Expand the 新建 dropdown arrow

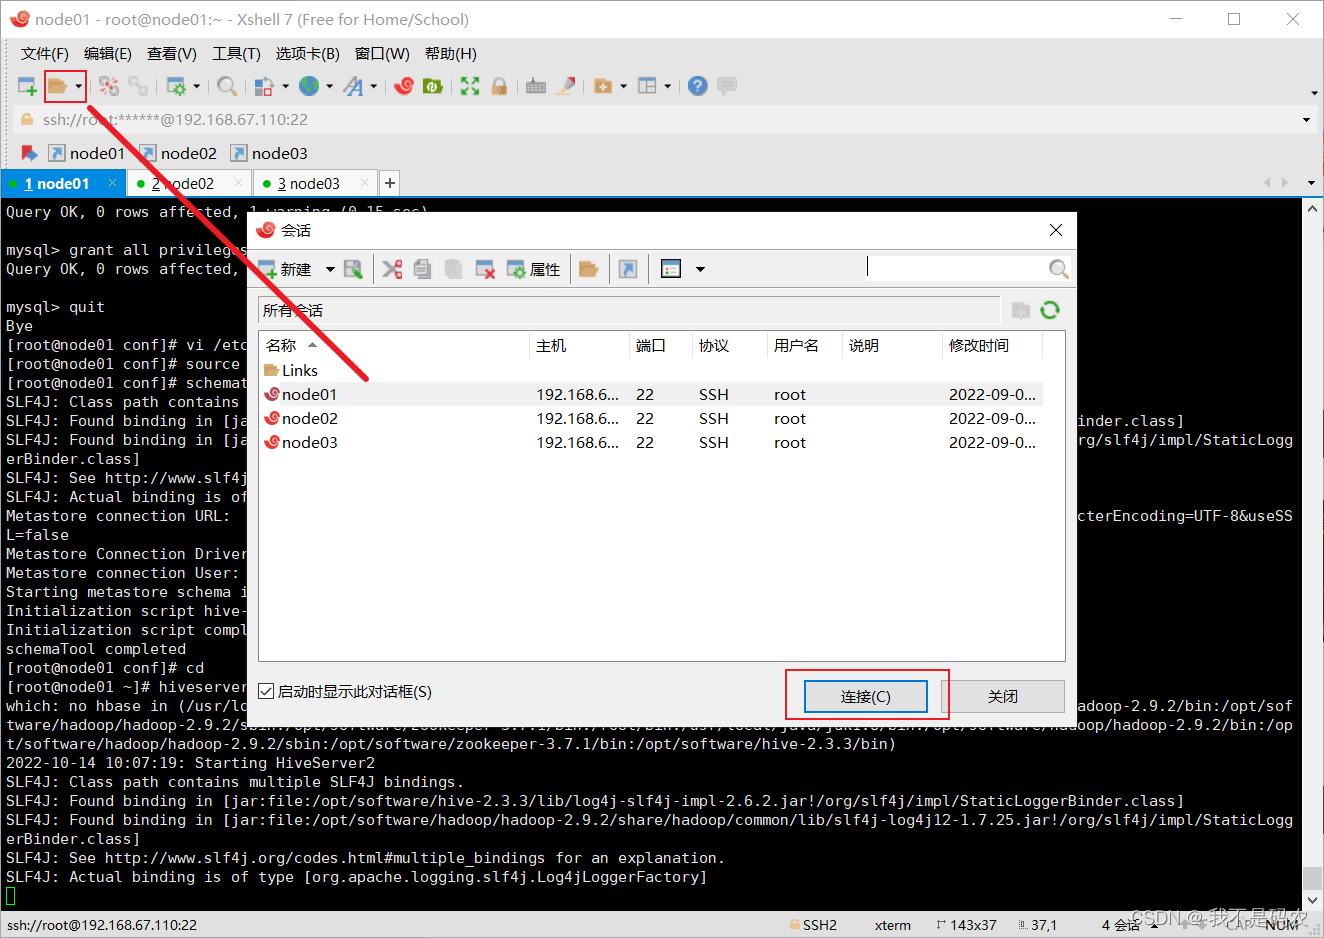point(330,268)
